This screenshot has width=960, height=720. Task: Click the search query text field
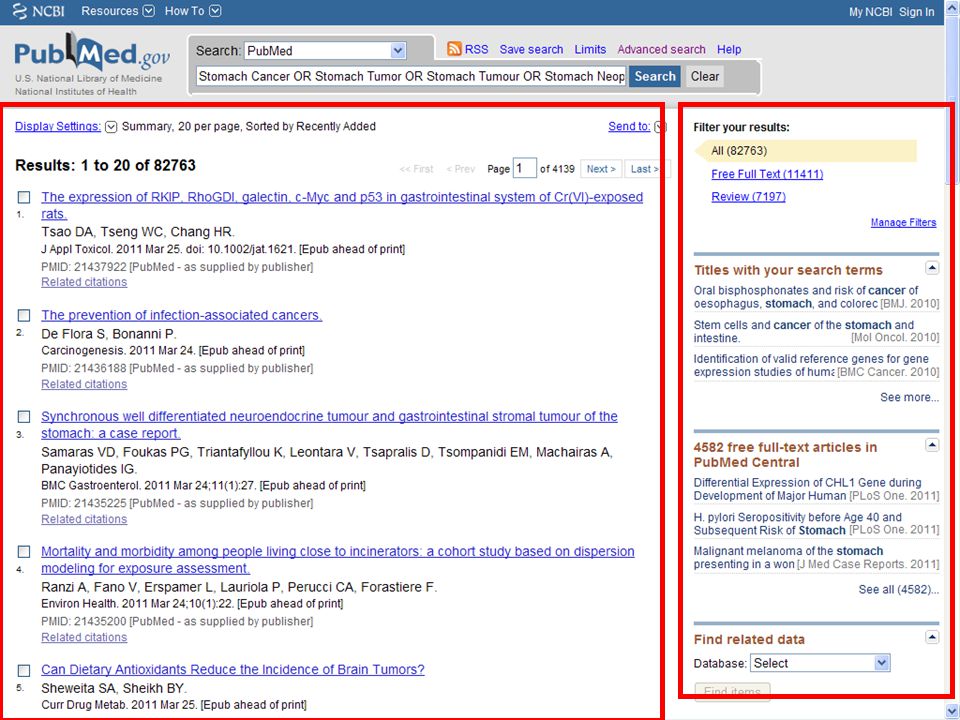pos(411,77)
